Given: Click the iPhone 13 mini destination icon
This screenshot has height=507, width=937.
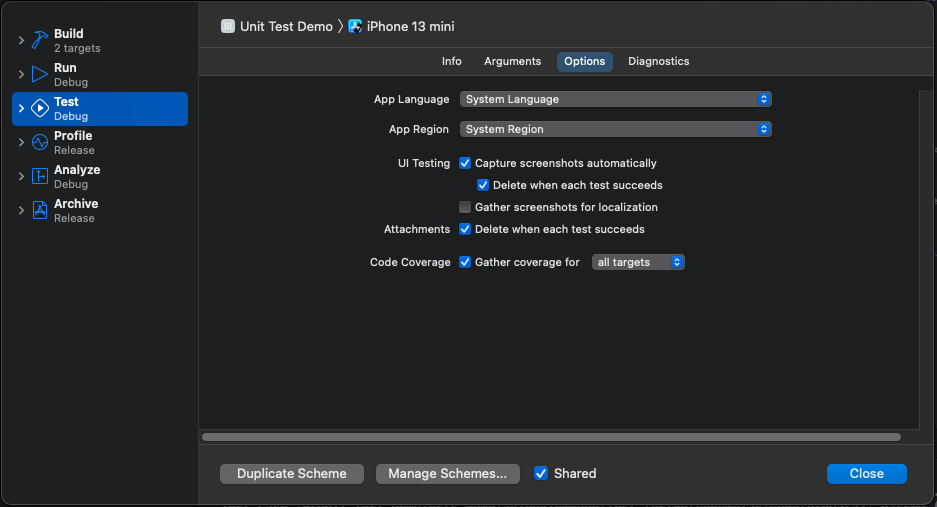Looking at the screenshot, I should tap(355, 26).
